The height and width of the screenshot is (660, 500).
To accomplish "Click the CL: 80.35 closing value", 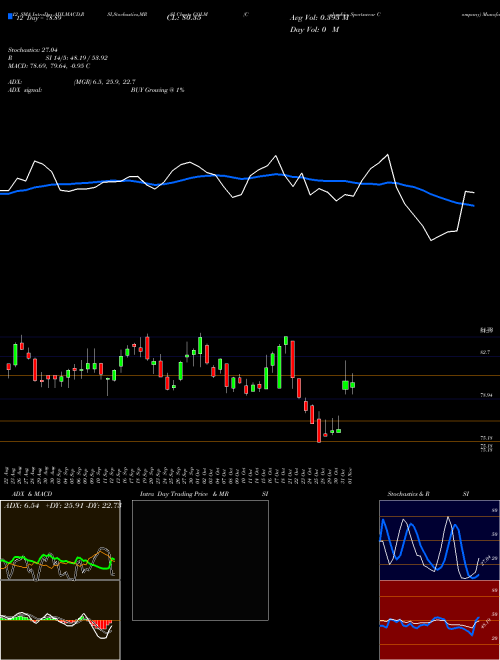I will (x=184, y=19).
